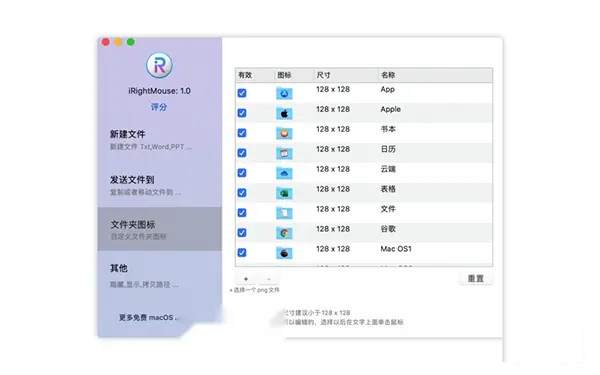600x375 pixels.
Task: Select the 书本 folder icon
Action: pos(284,133)
